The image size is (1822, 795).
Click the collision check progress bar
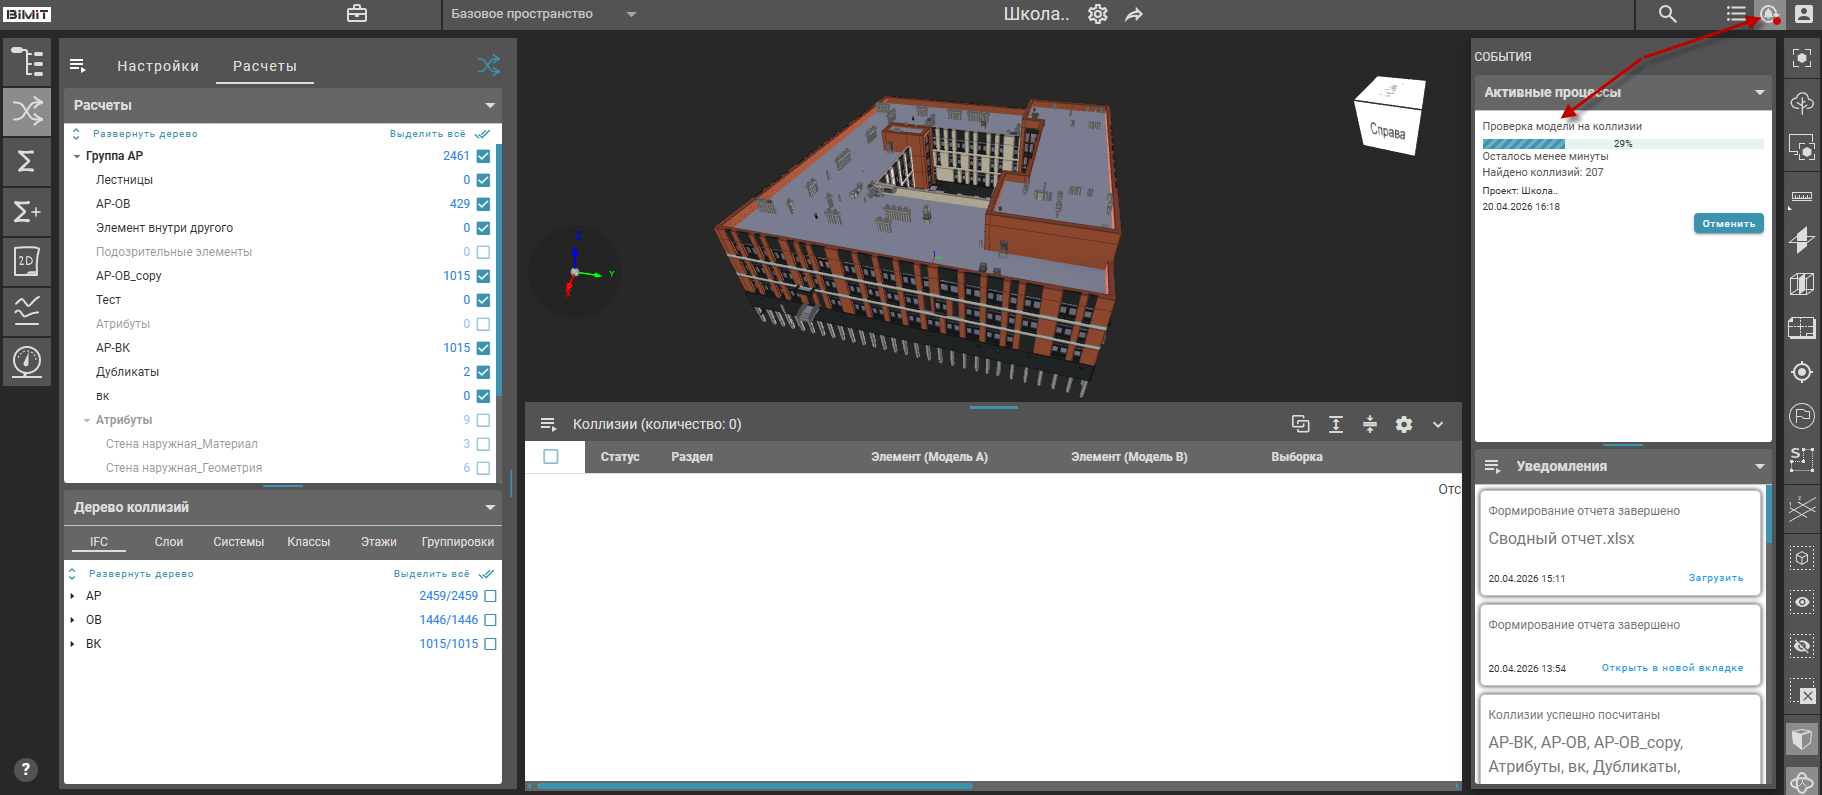[x=1622, y=144]
